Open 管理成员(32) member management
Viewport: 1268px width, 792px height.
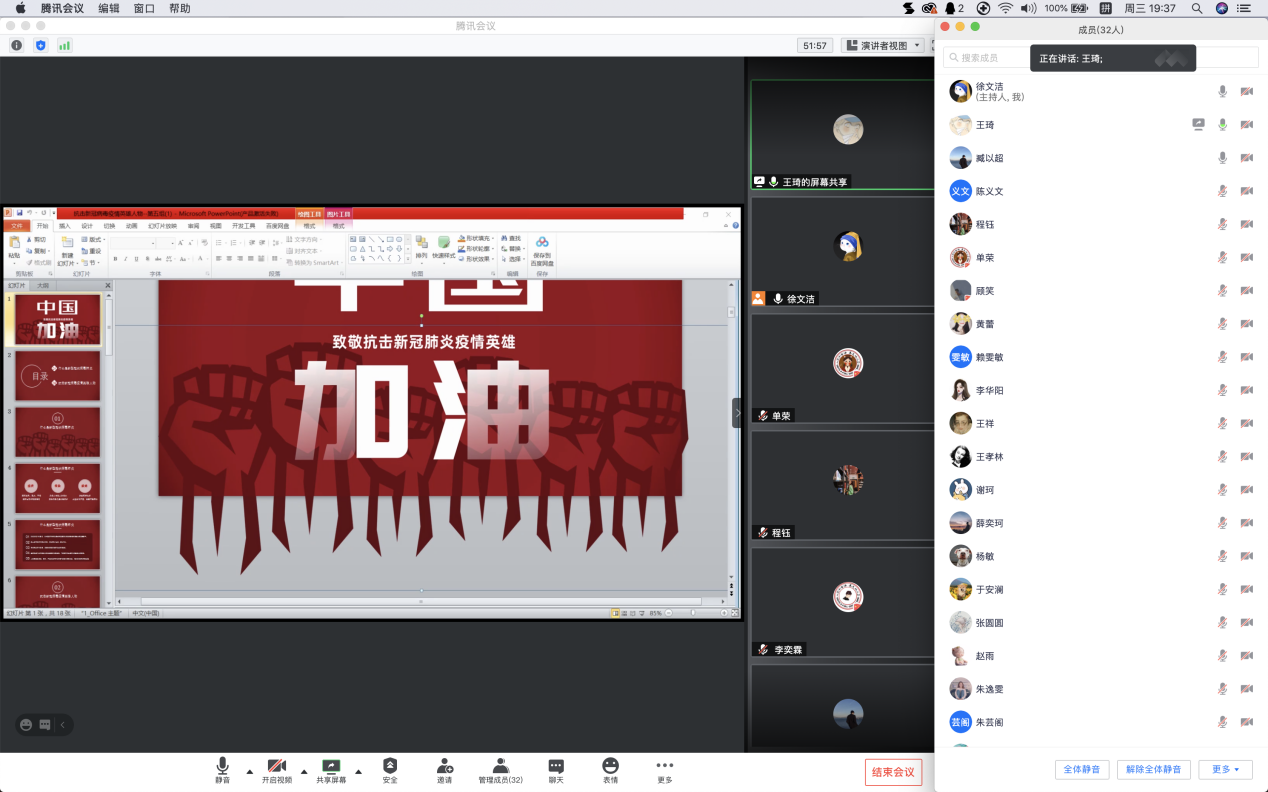[500, 766]
